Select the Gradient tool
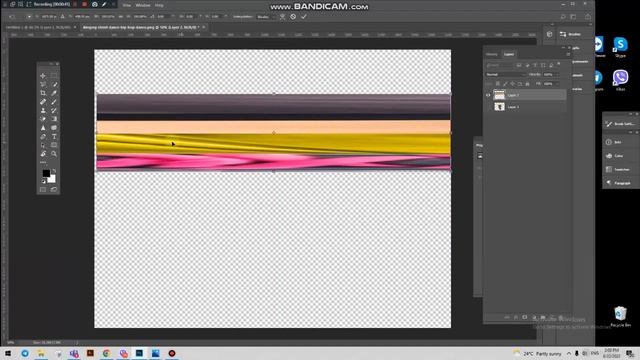Viewport: 640px width, 360px height. pos(54,119)
